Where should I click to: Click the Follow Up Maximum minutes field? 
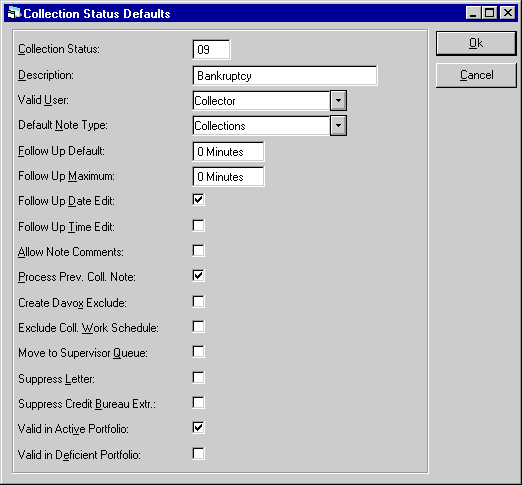pos(228,177)
